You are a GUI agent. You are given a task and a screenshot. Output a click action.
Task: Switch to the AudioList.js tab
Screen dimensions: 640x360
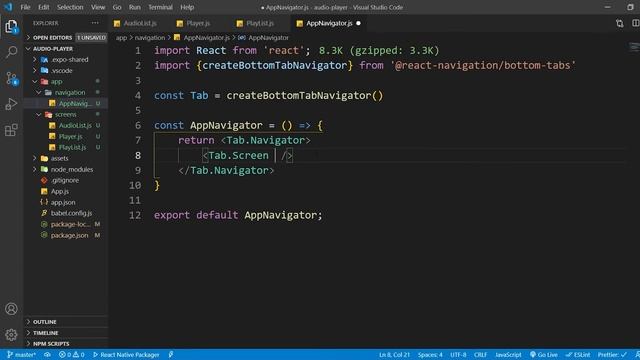[x=140, y=23]
